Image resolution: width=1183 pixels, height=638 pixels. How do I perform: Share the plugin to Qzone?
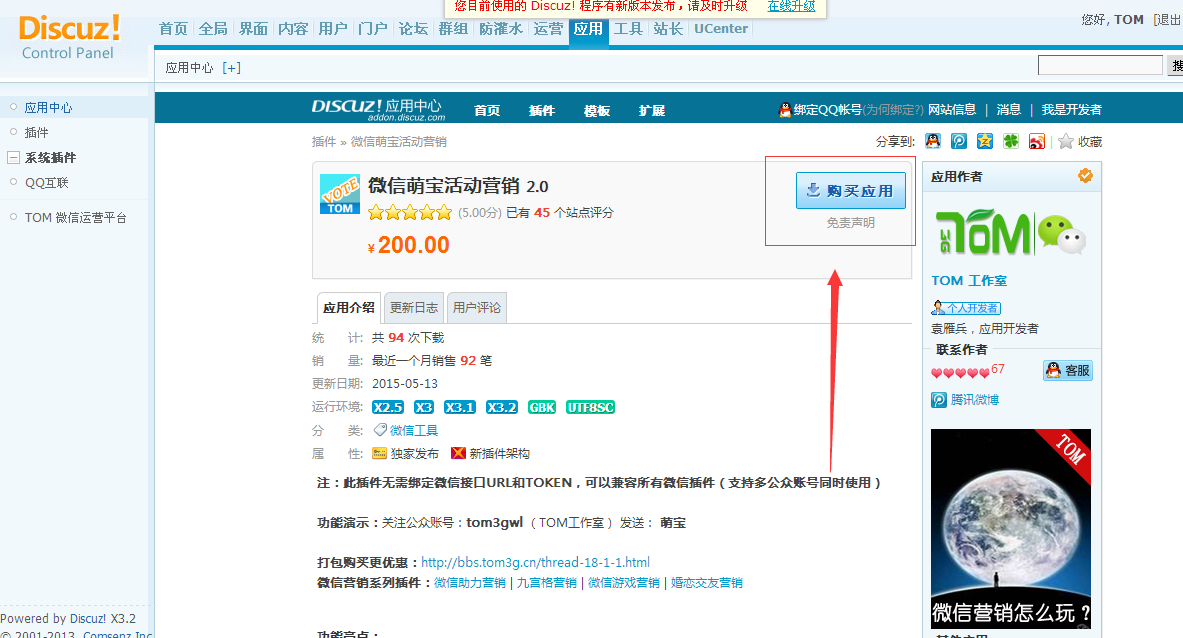(x=983, y=141)
